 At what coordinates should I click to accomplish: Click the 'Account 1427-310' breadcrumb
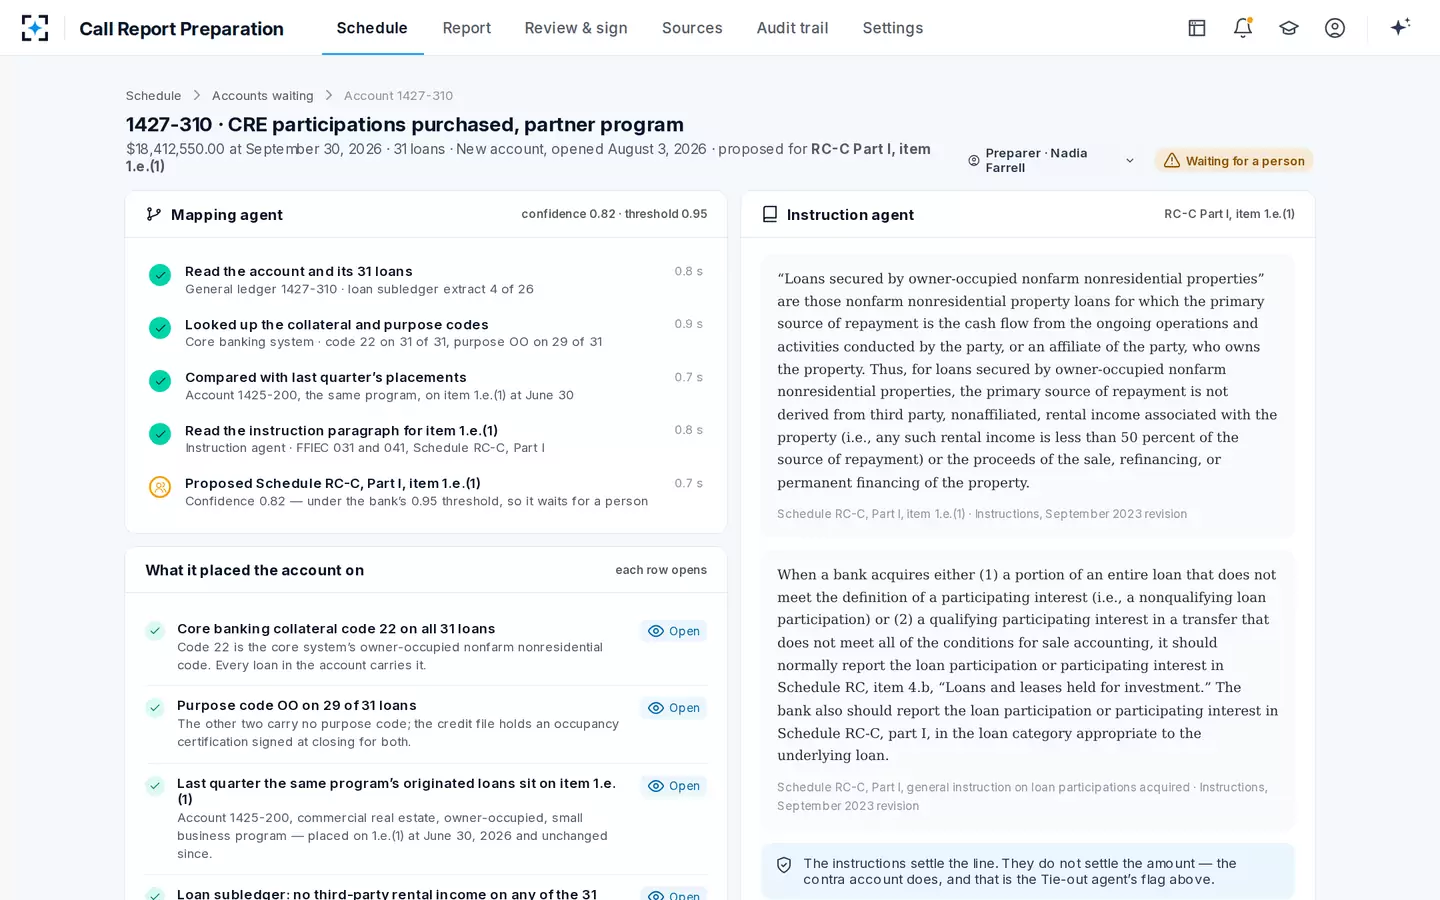[399, 96]
